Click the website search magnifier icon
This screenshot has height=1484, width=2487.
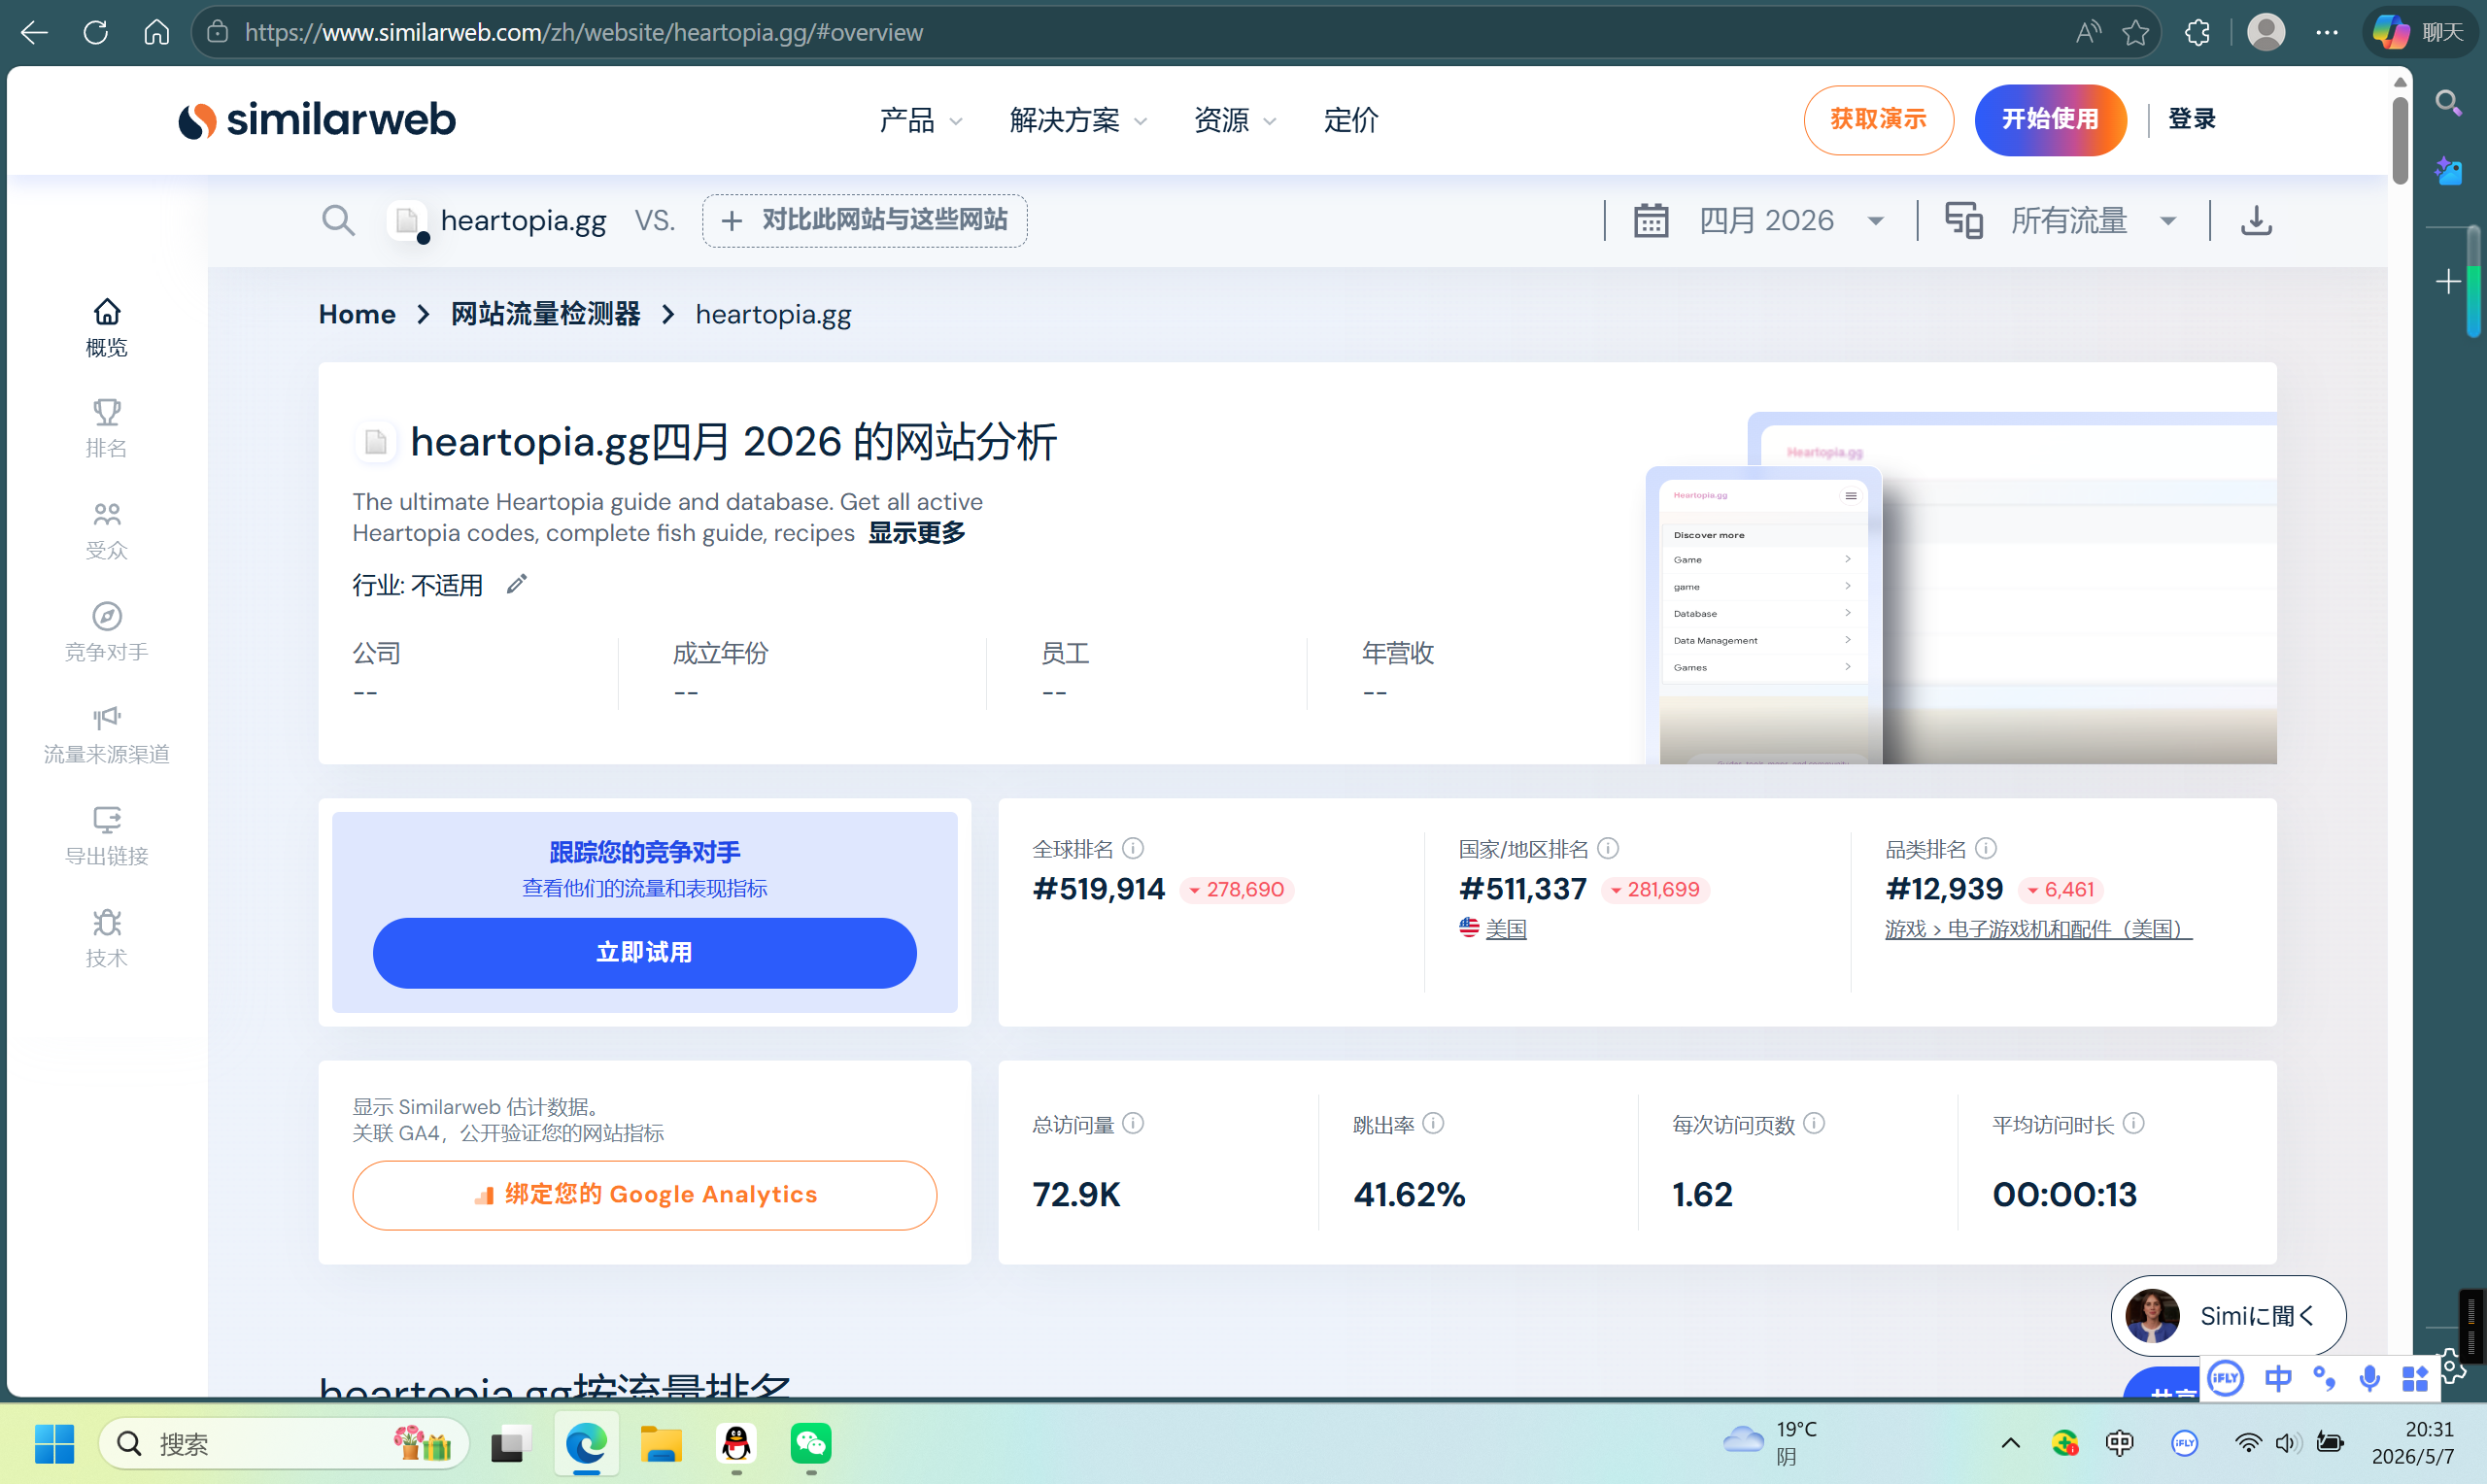[x=338, y=220]
